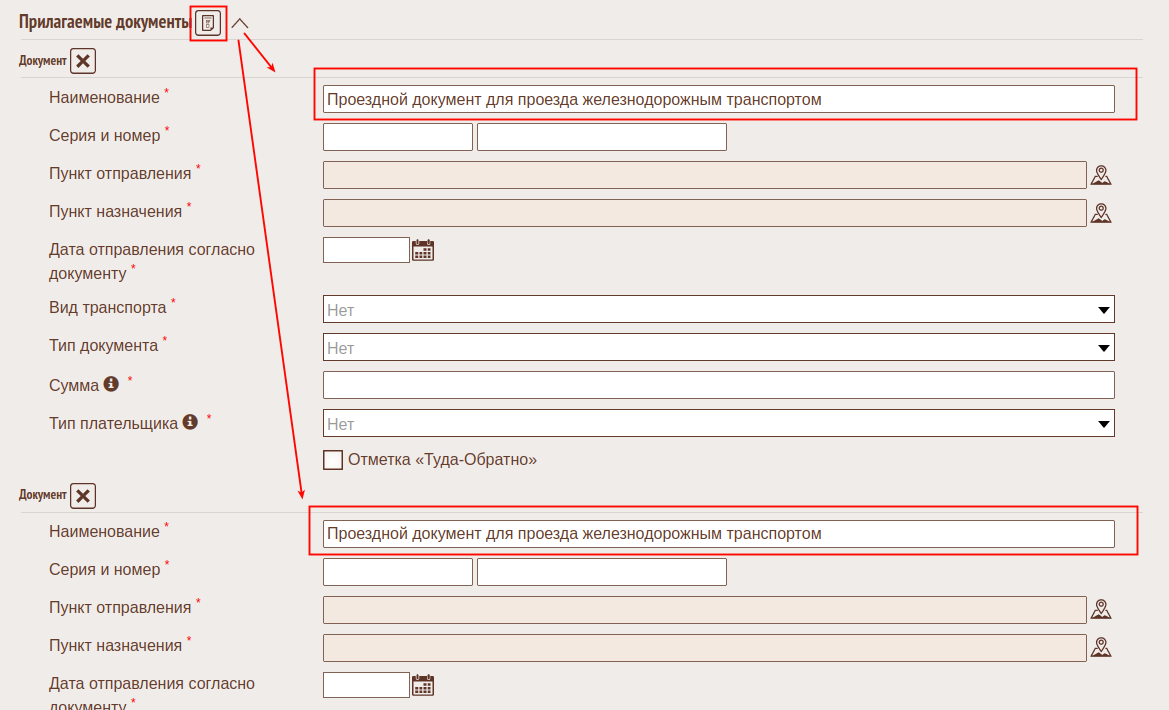Show info tooltip next to Сумма
Viewport: 1169px width, 710px height.
pos(111,385)
